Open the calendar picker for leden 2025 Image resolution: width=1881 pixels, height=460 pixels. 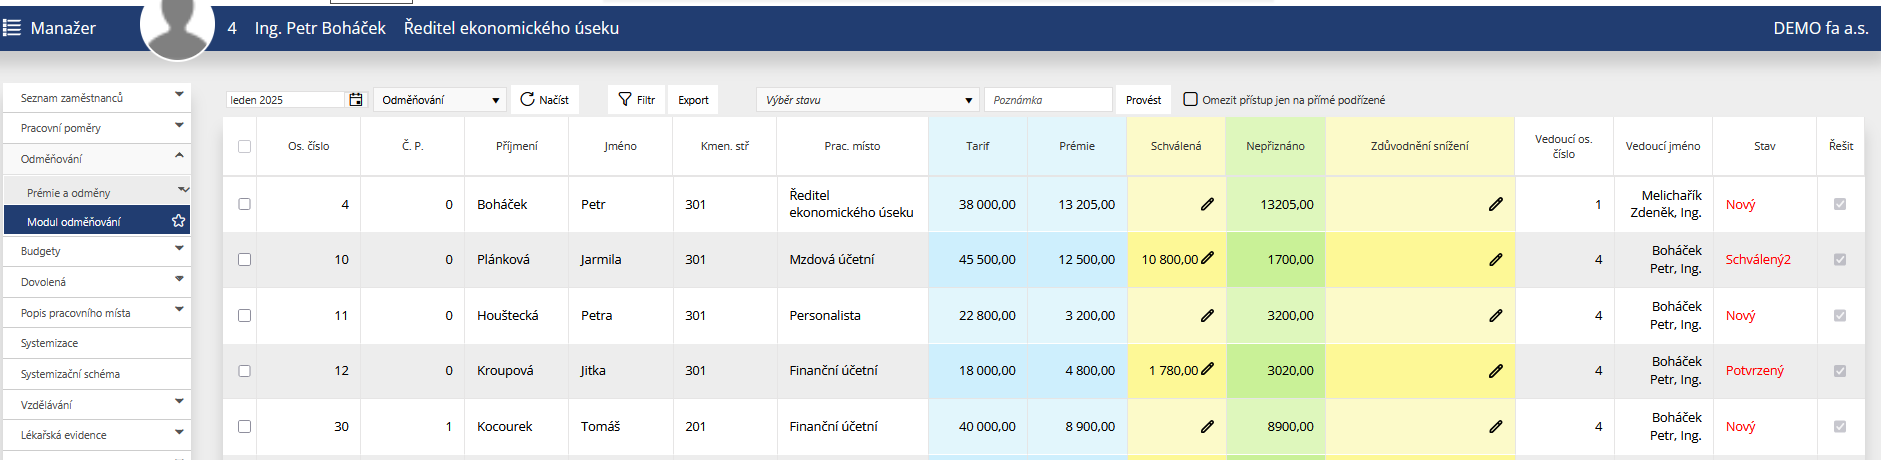tap(356, 99)
